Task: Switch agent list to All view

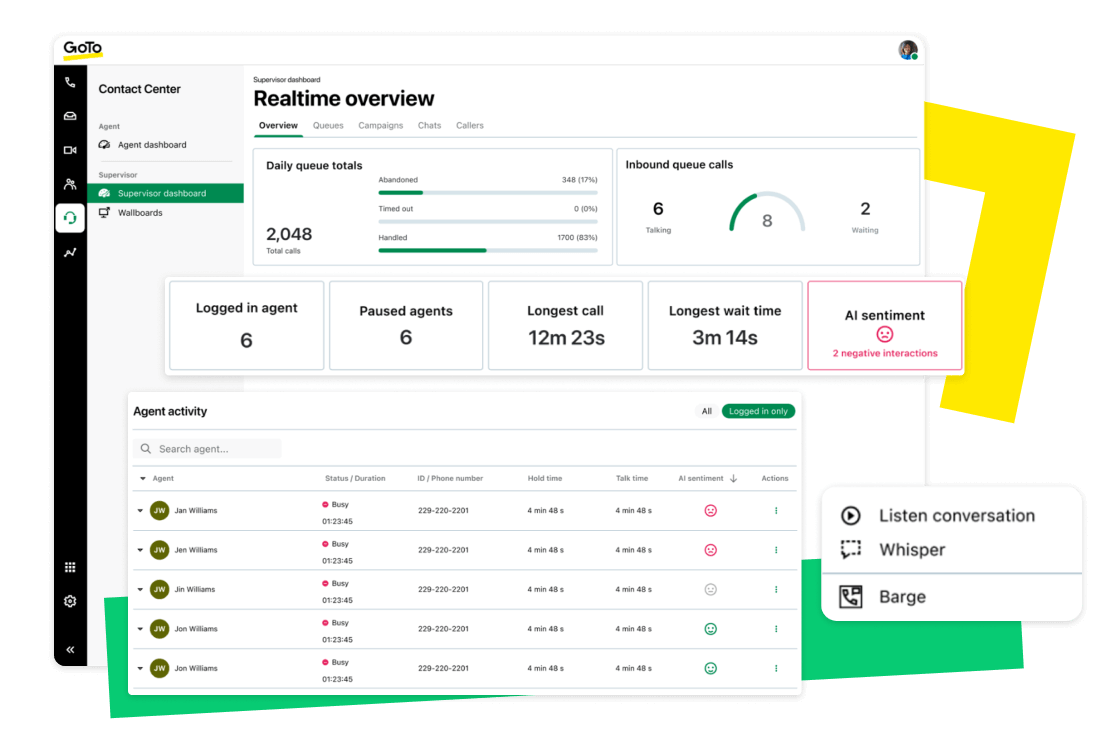Action: pyautogui.click(x=707, y=411)
